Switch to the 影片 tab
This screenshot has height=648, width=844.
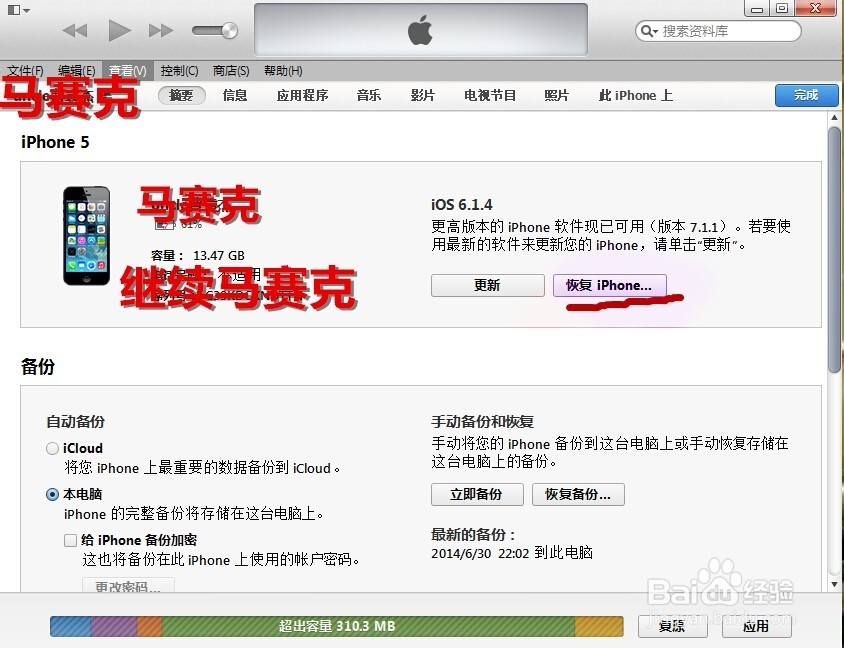click(x=423, y=95)
